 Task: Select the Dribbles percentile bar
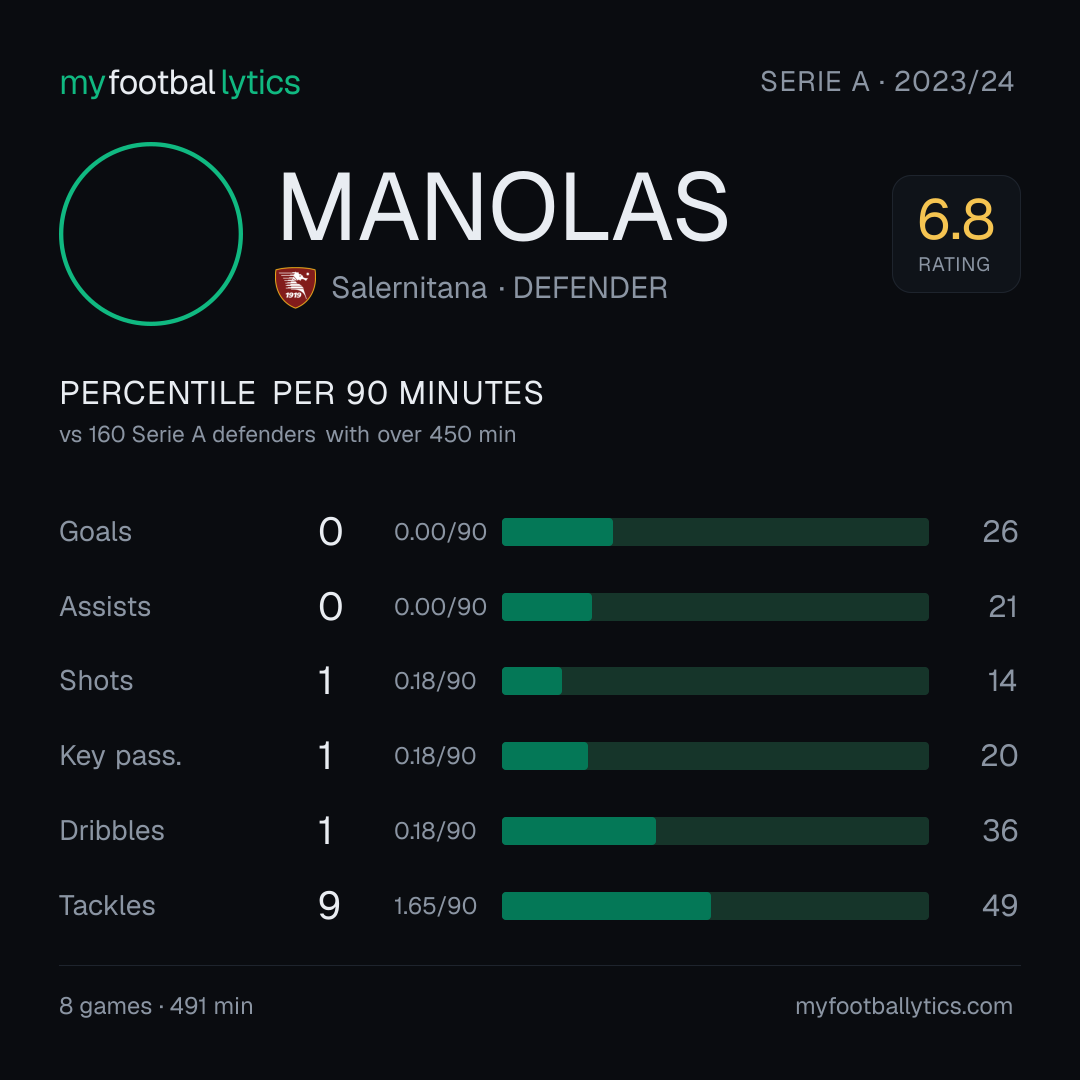click(715, 831)
